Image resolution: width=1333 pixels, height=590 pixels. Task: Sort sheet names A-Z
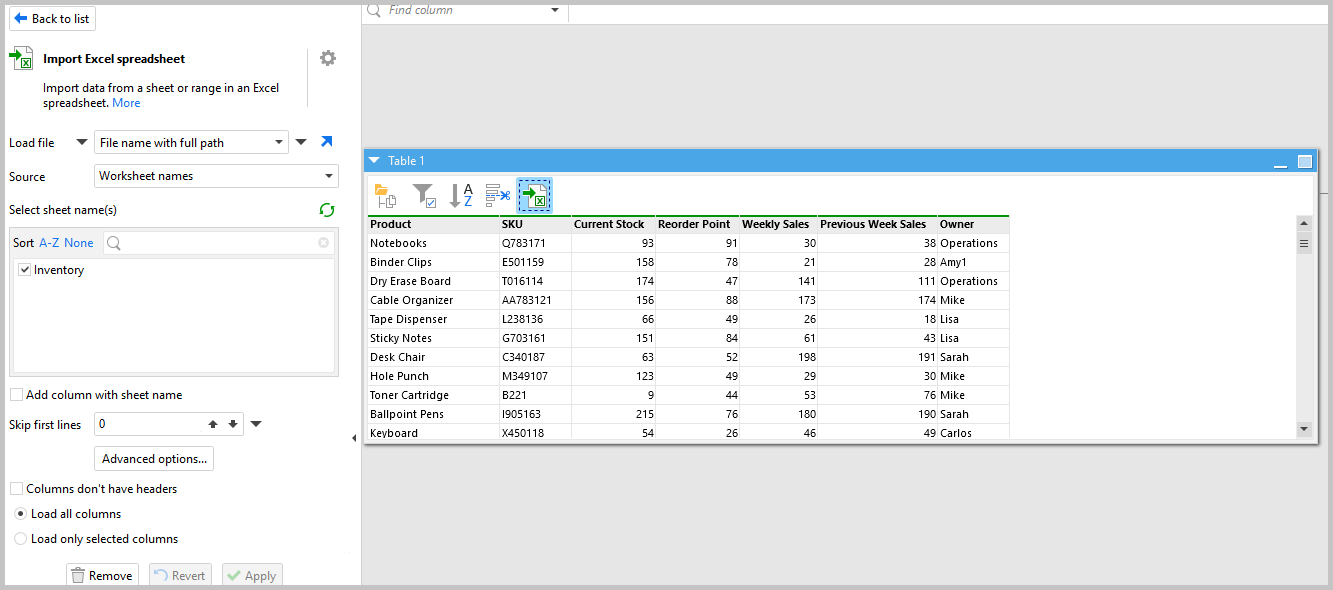pyautogui.click(x=49, y=243)
